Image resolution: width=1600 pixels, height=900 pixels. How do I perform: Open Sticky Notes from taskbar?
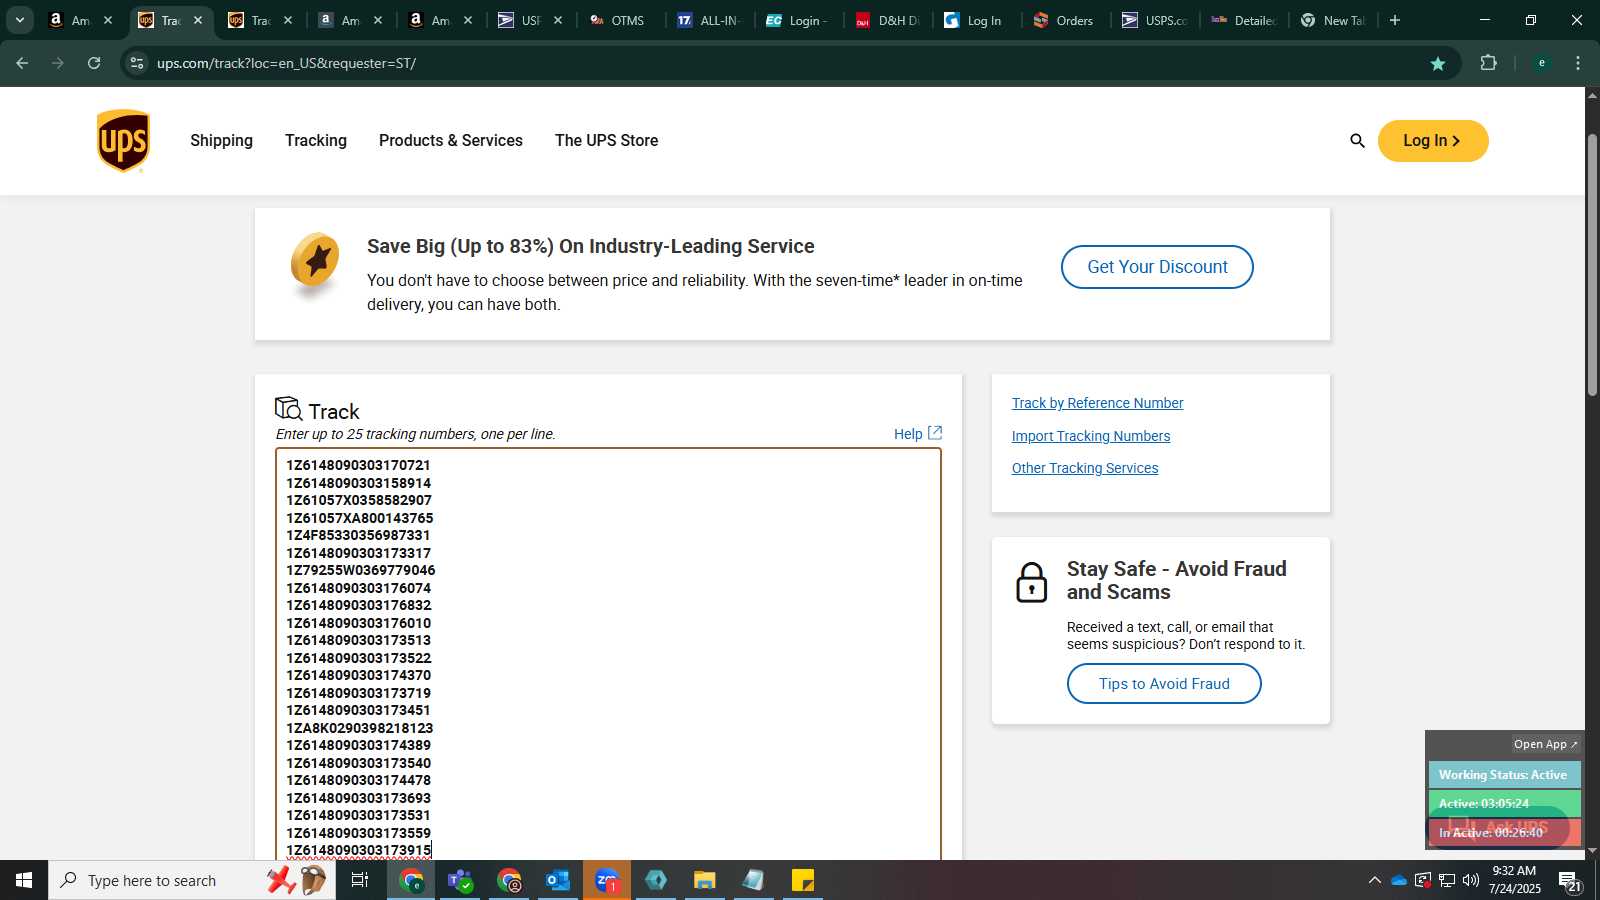[x=802, y=880]
